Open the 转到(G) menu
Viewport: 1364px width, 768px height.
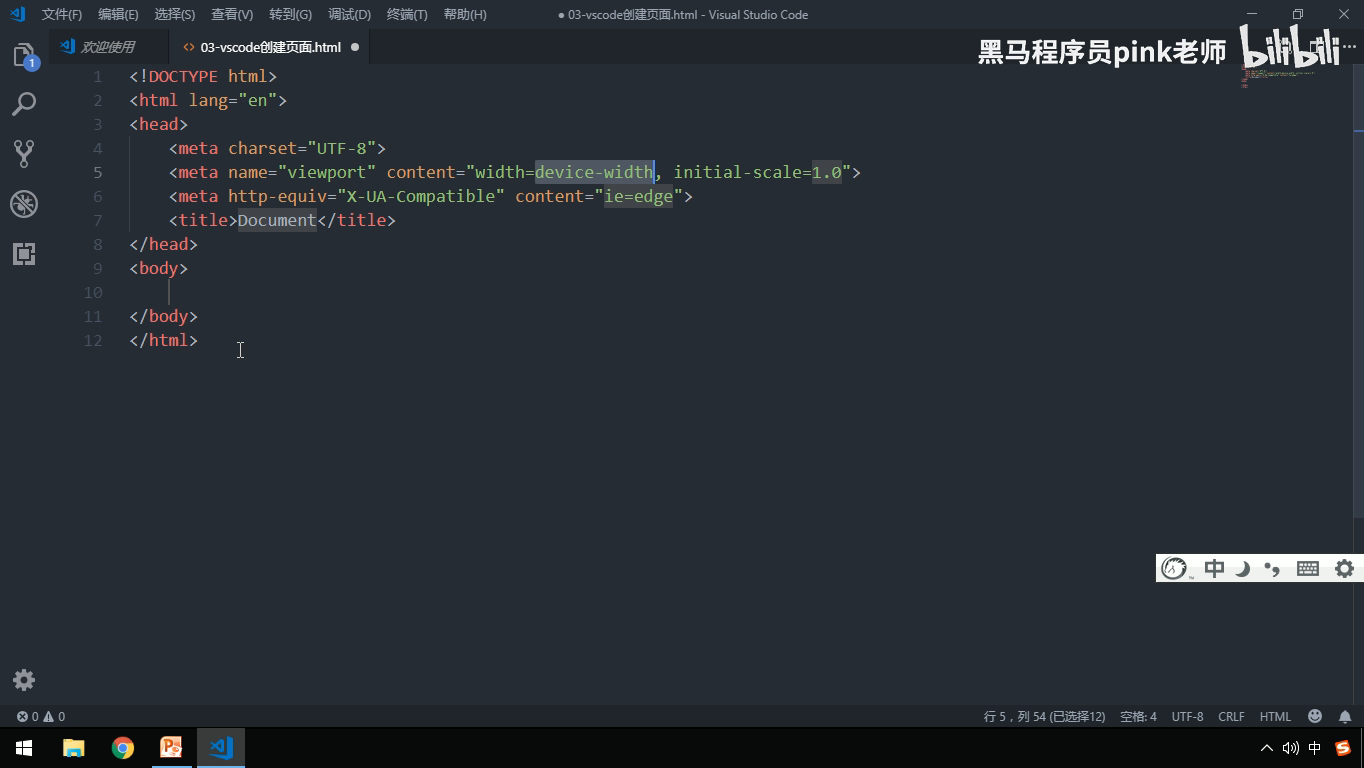[x=290, y=14]
